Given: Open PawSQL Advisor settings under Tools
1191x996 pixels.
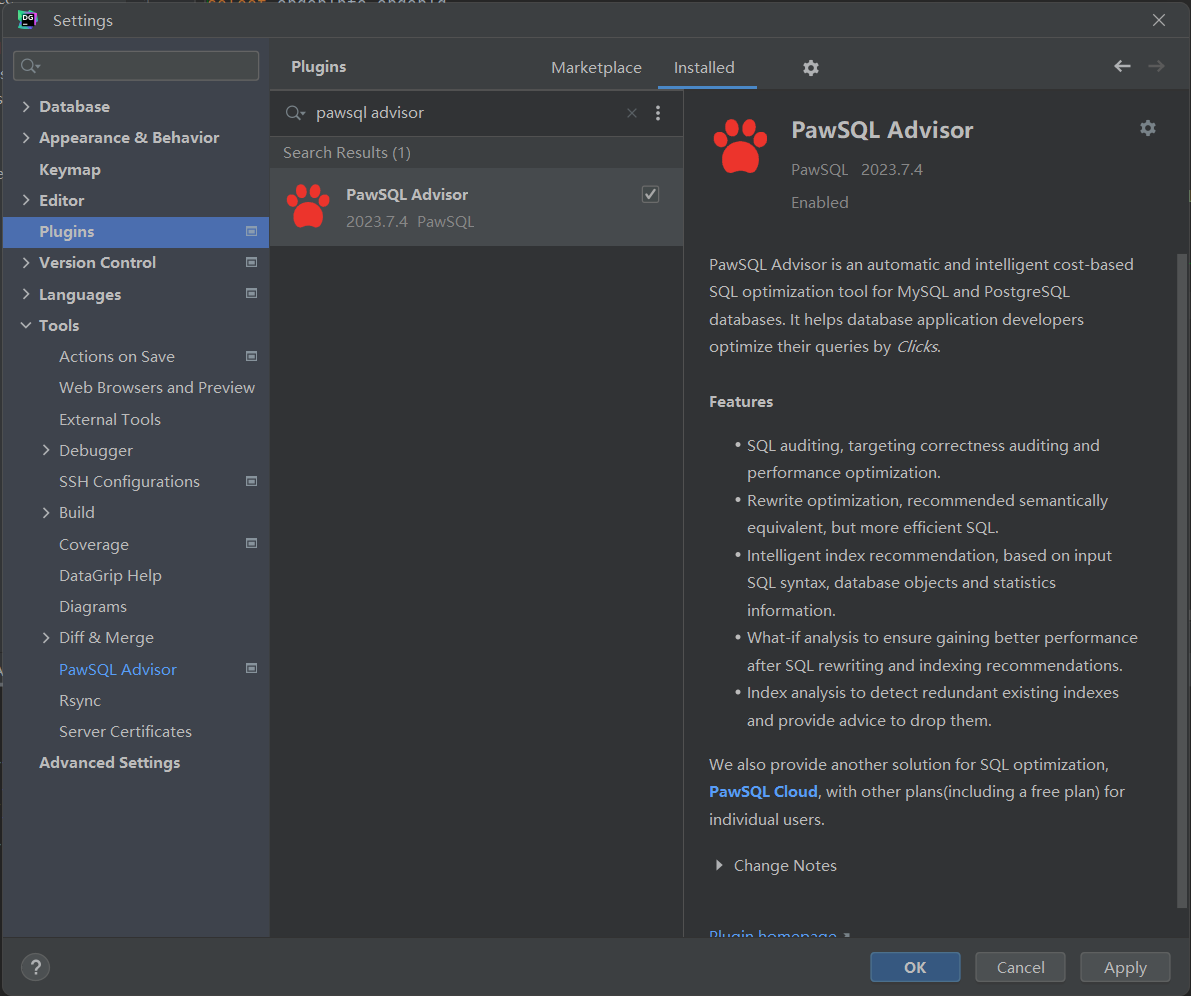Looking at the screenshot, I should point(118,669).
